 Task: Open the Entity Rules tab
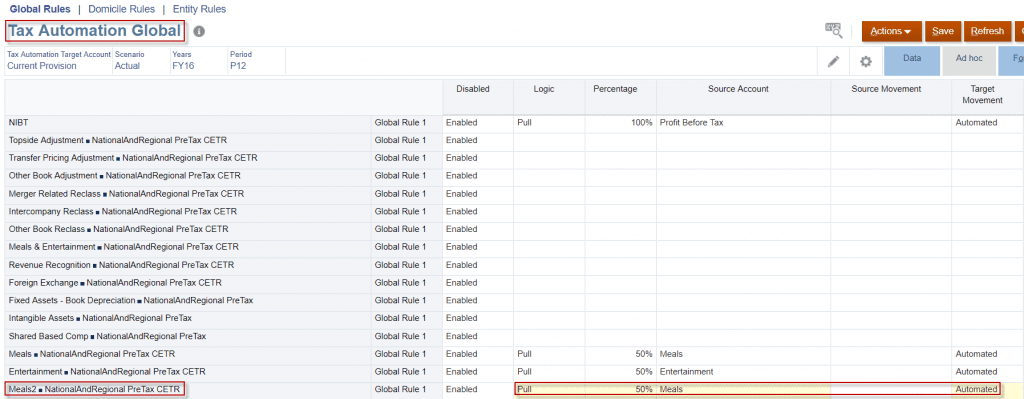[199, 9]
